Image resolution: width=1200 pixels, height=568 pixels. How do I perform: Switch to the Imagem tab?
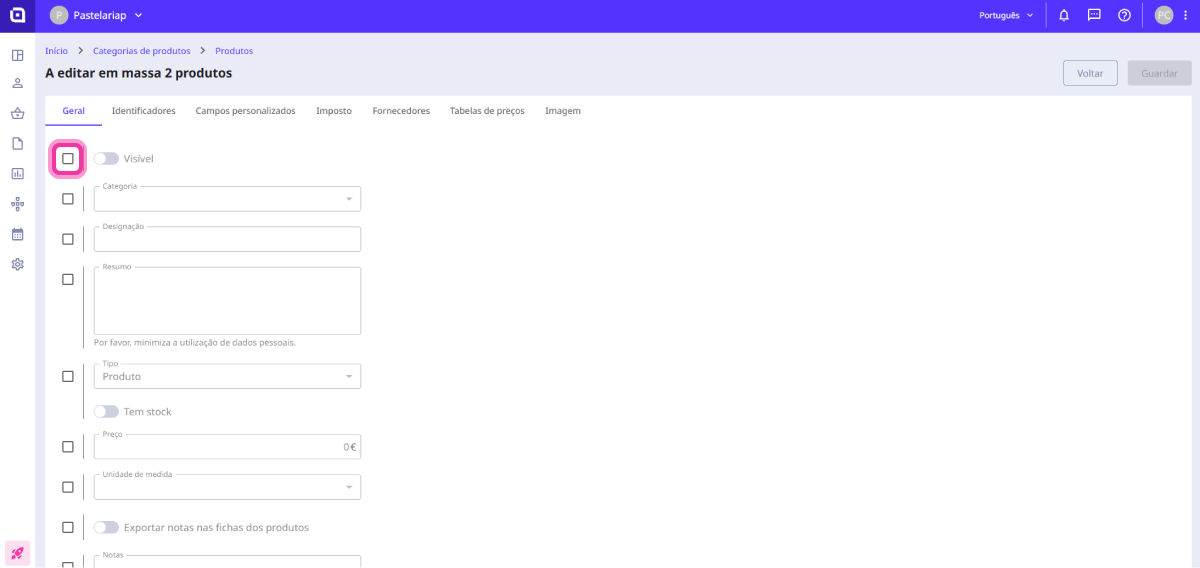coord(563,111)
